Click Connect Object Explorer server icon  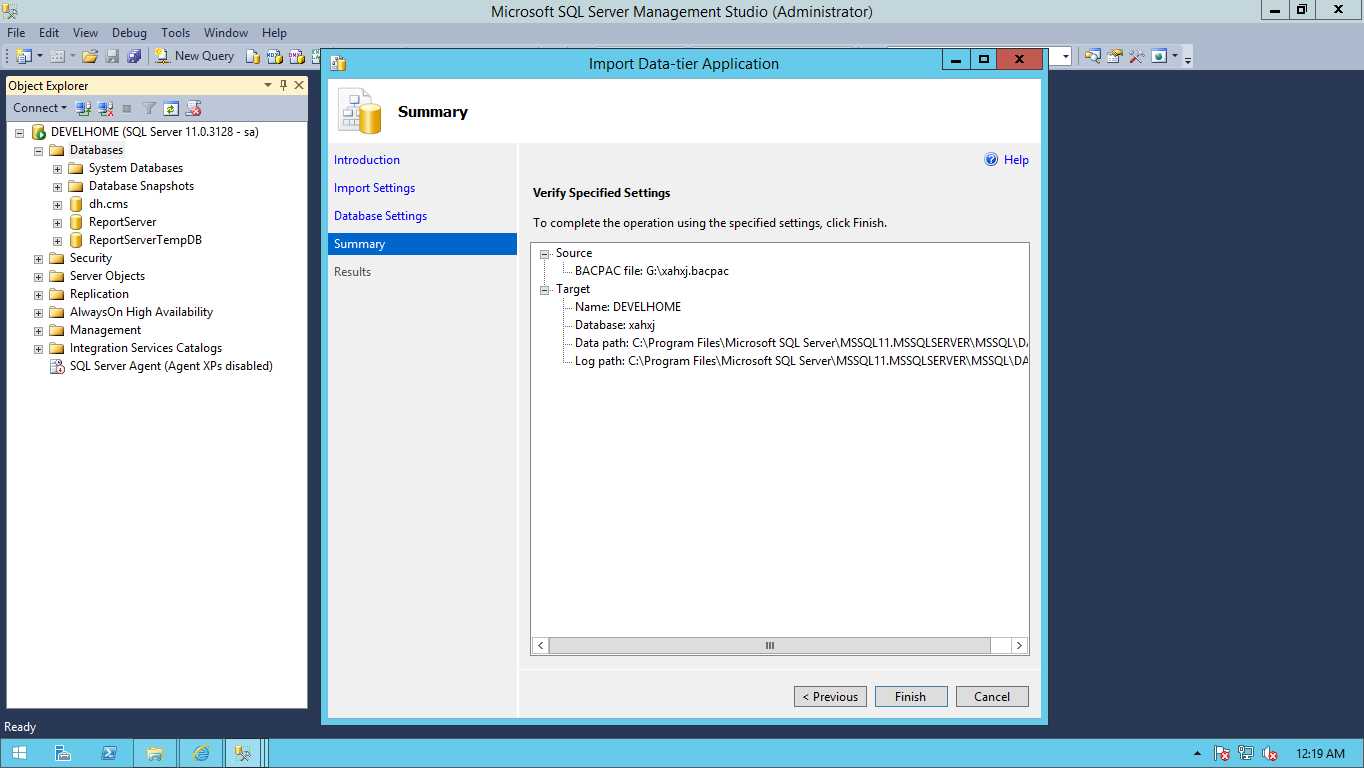point(84,108)
